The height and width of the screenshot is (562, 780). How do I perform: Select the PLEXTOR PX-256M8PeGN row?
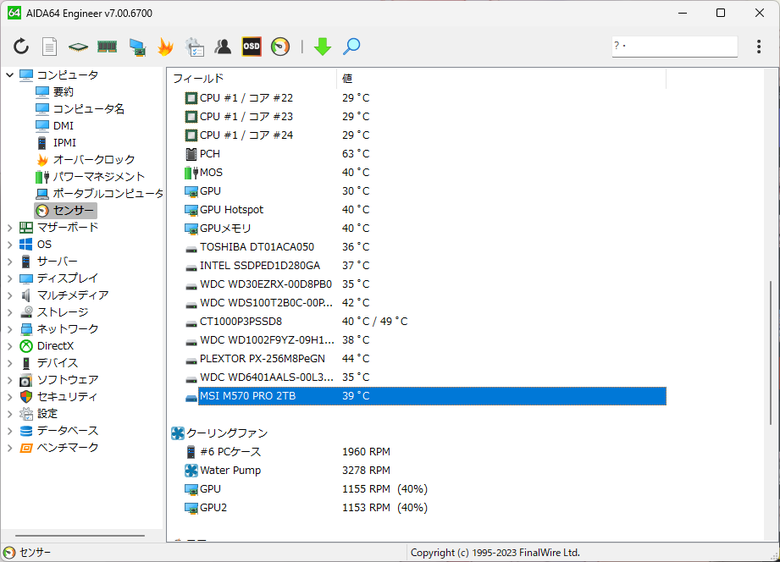[x=425, y=359]
